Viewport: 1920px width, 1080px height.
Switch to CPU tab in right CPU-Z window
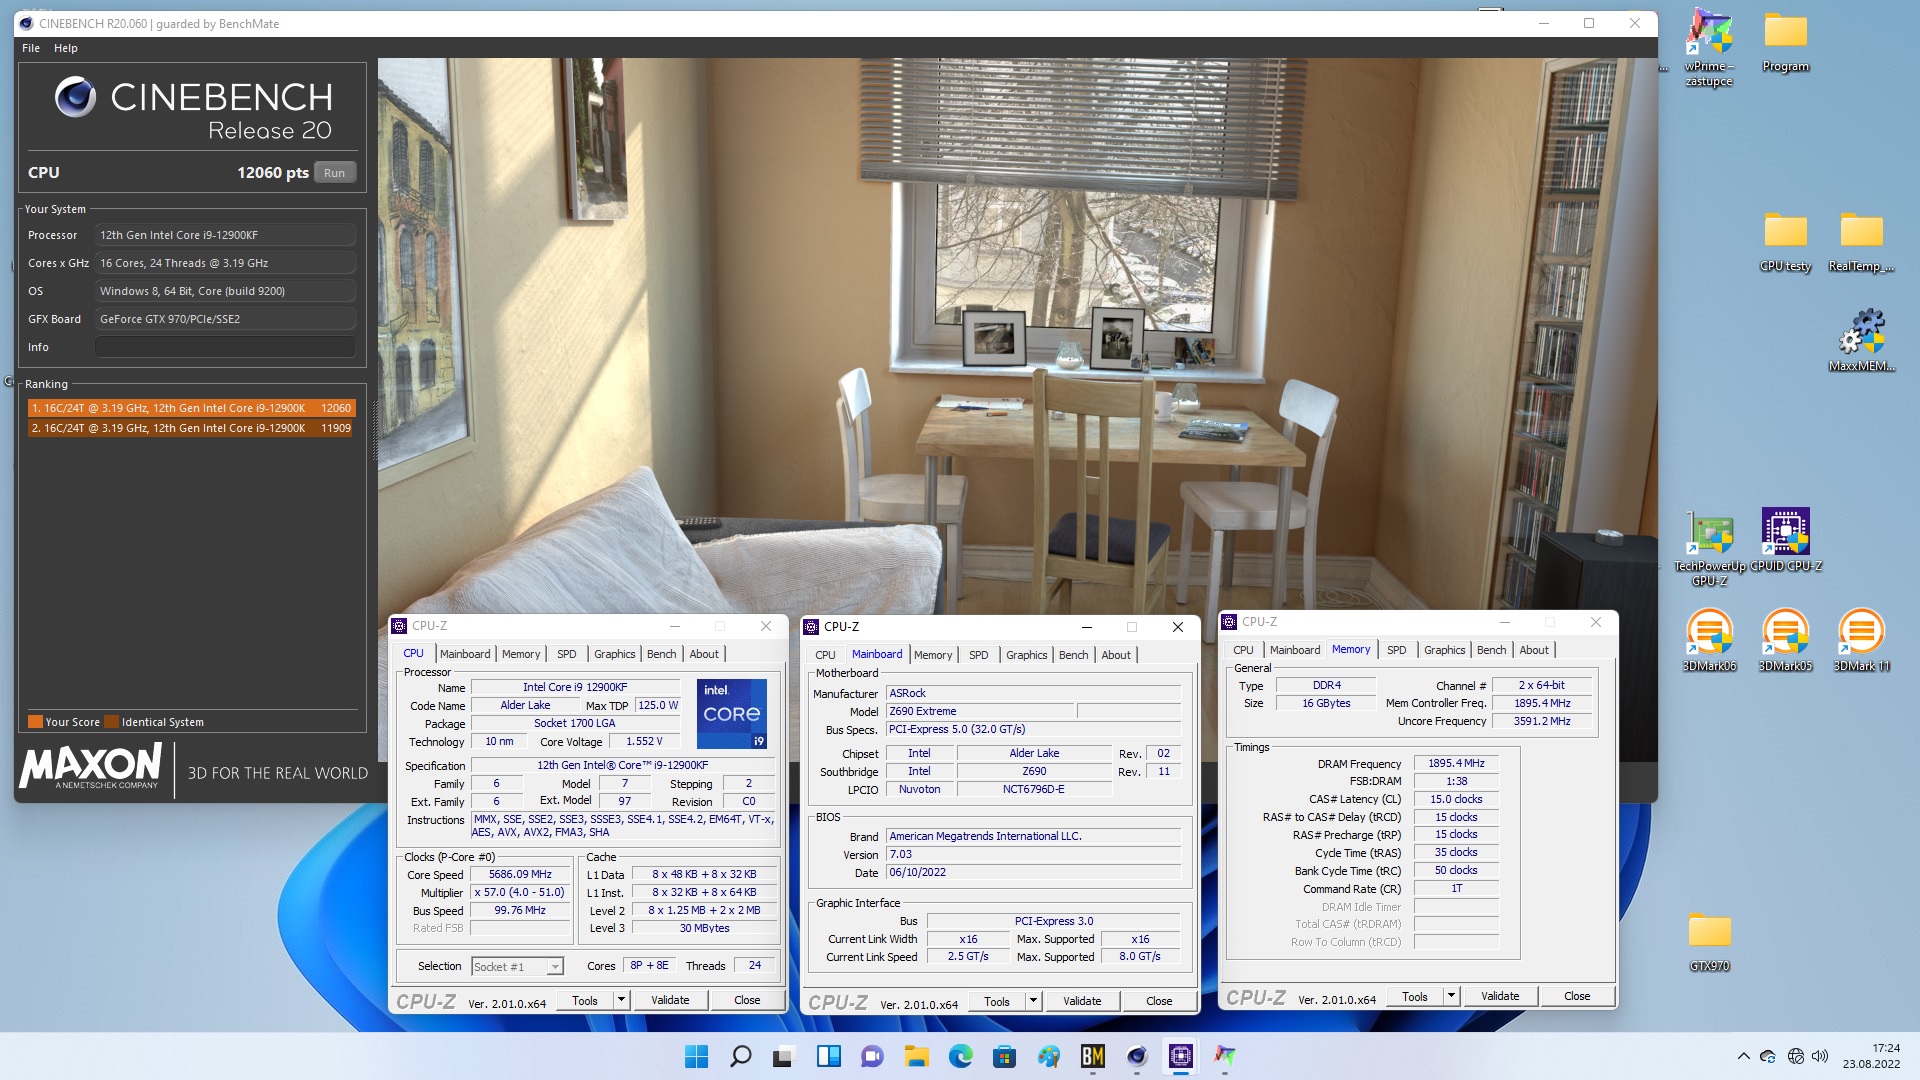coord(1243,650)
